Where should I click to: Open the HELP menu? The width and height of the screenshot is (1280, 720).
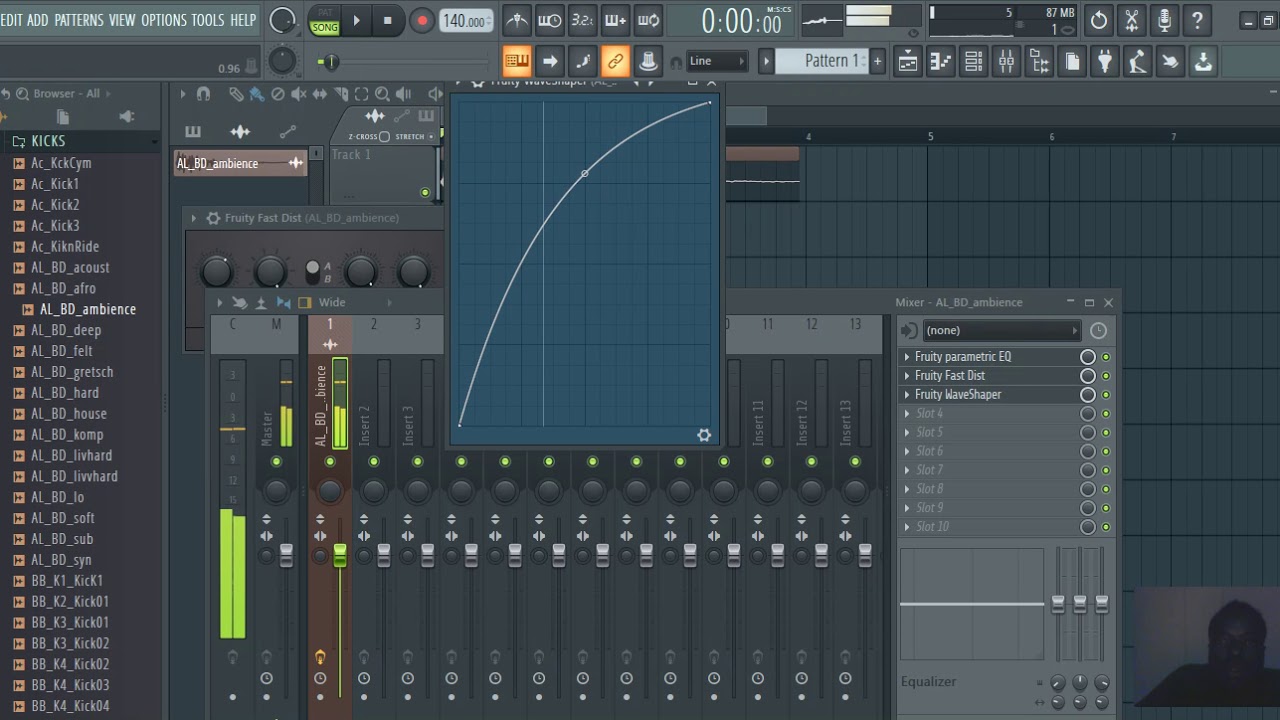[x=243, y=20]
